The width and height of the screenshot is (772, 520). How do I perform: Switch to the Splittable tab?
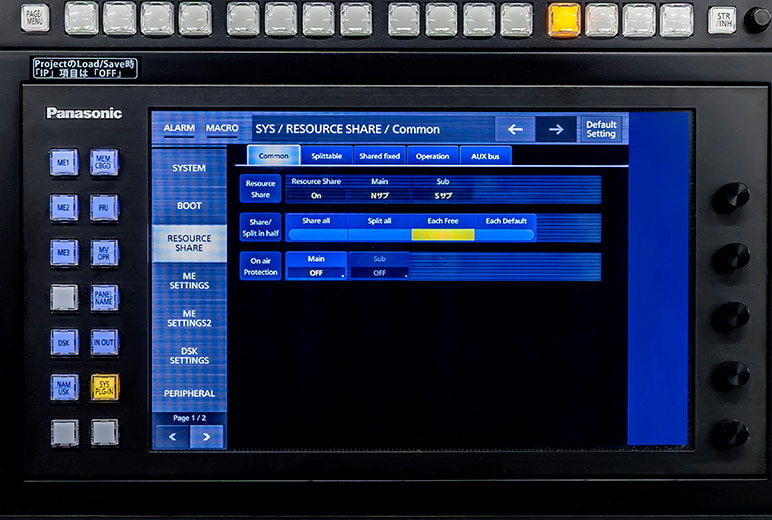(x=326, y=156)
